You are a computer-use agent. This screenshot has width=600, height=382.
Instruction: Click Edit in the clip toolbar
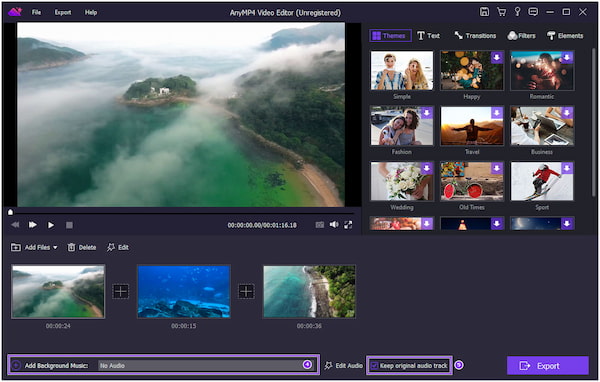[118, 248]
